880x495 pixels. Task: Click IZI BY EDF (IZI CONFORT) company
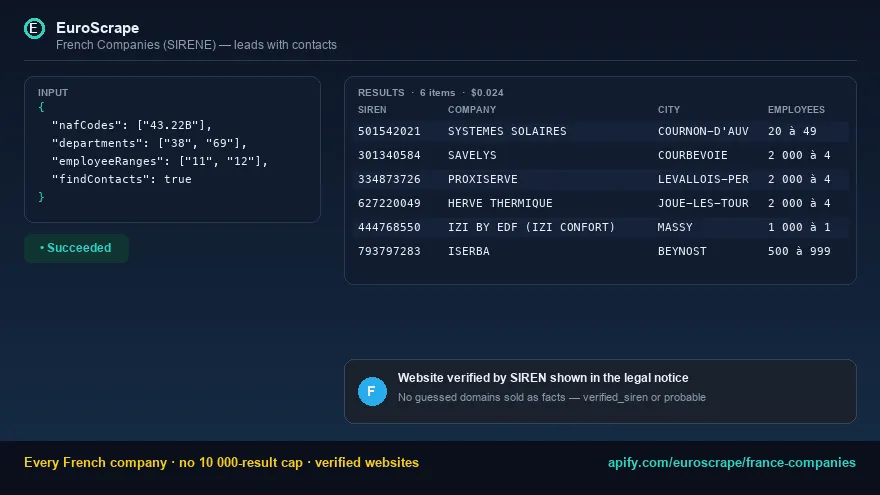click(x=531, y=227)
